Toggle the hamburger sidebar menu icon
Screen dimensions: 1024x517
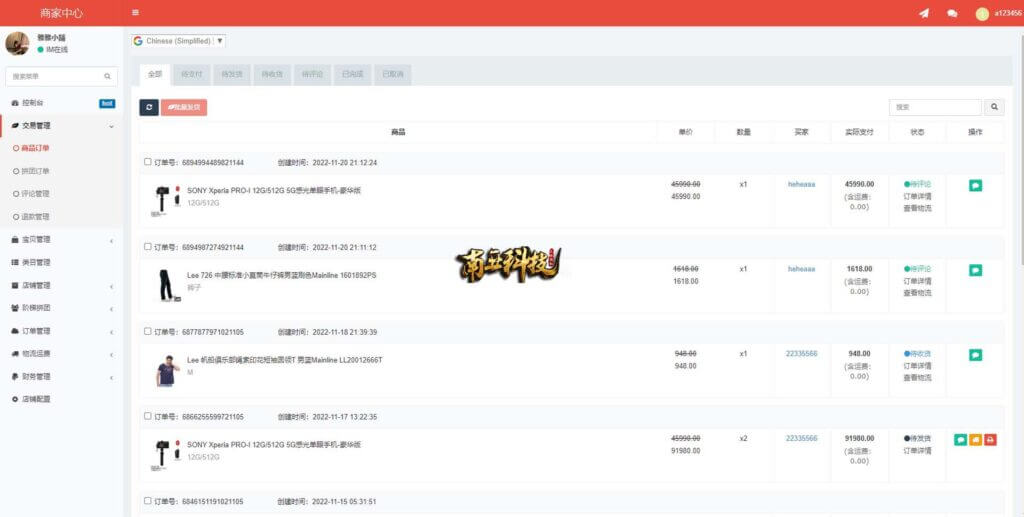click(x=135, y=12)
